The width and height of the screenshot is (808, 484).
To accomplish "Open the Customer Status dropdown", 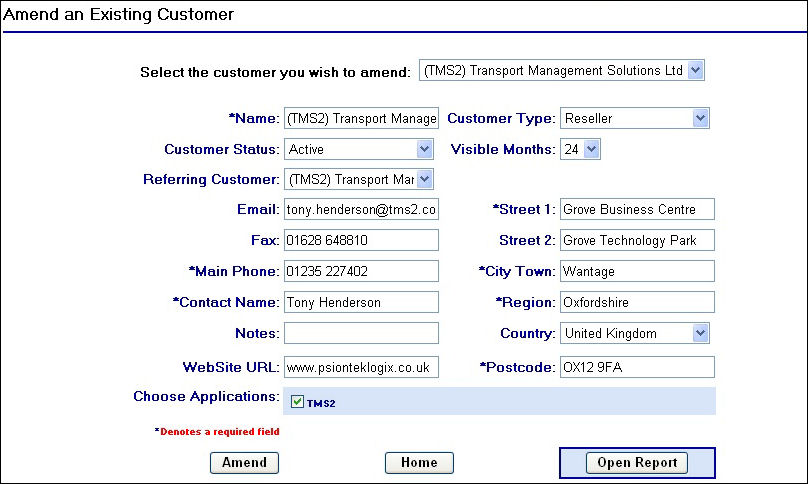I will (x=359, y=149).
